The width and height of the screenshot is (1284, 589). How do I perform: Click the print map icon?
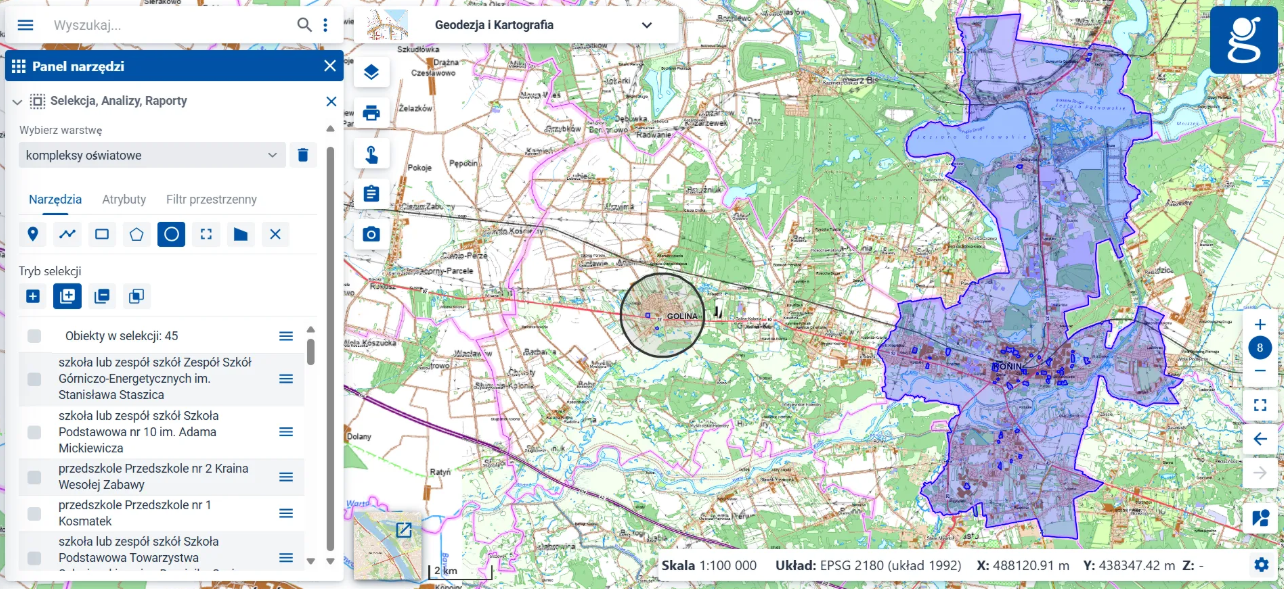371,113
